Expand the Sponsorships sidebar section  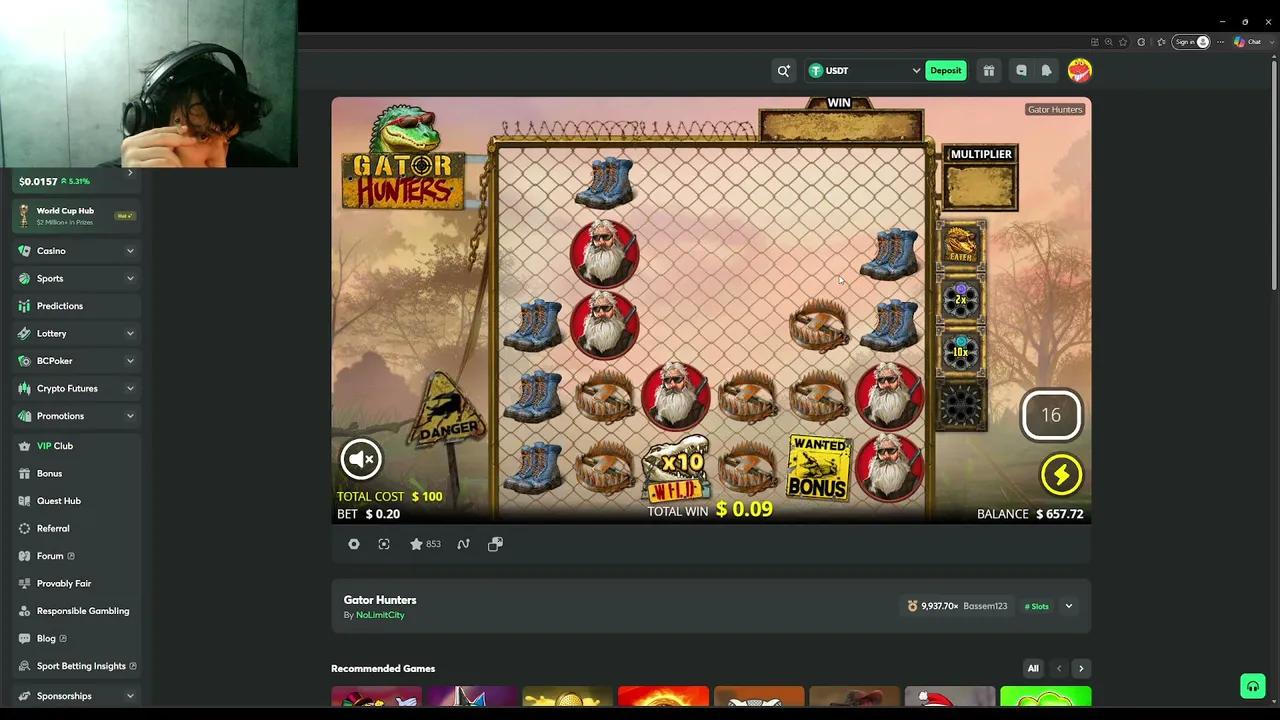tap(76, 696)
